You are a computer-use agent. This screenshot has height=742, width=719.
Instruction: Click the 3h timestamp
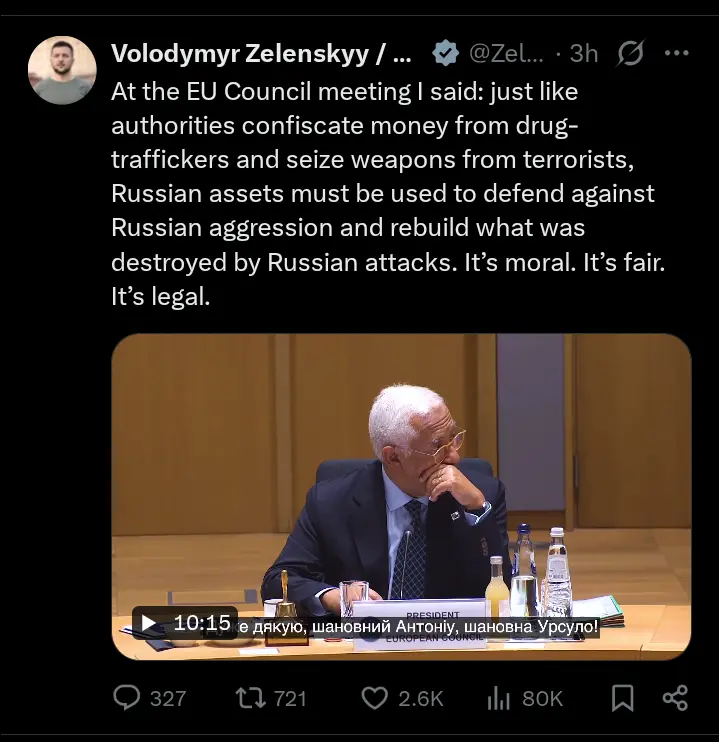click(584, 53)
